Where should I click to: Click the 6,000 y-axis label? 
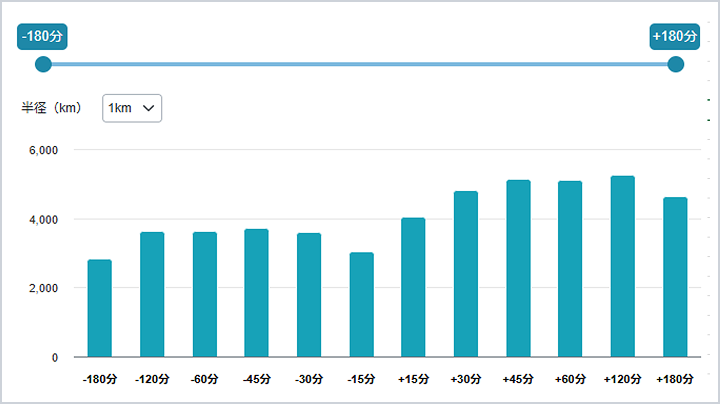click(x=42, y=150)
